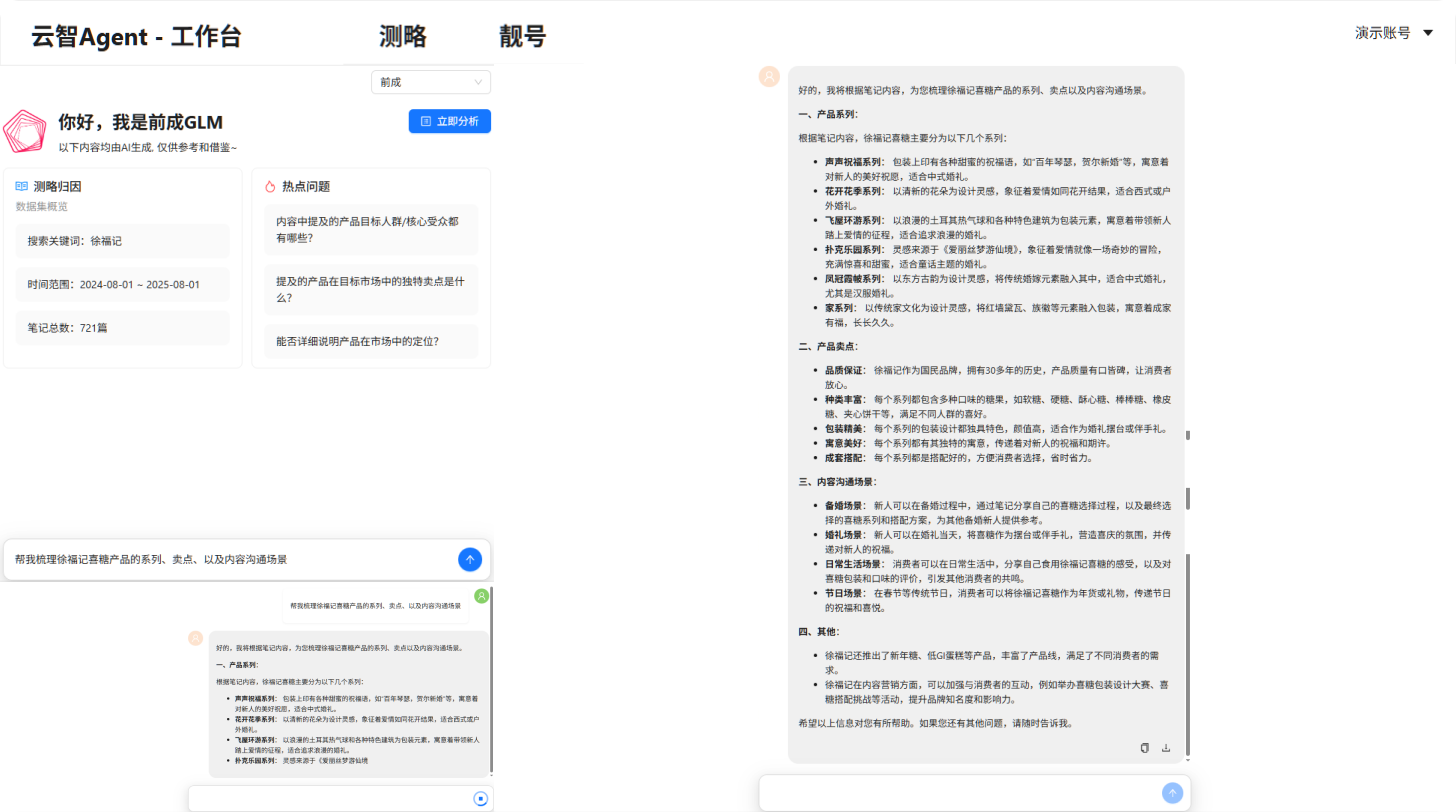1456x812 pixels.
Task: Click the green user avatar in small chat
Action: tap(481, 596)
